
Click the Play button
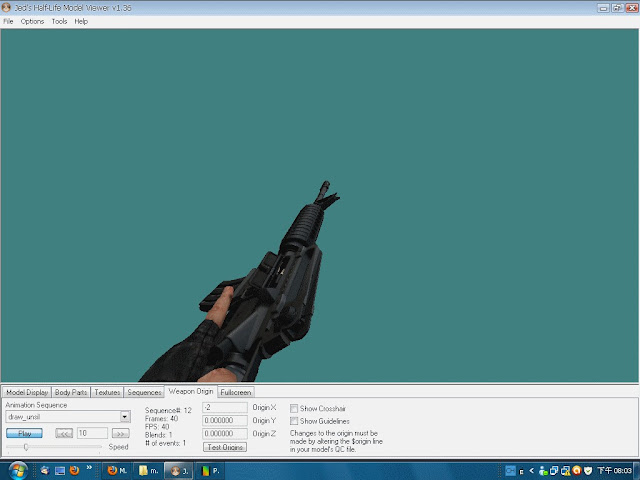pos(24,433)
